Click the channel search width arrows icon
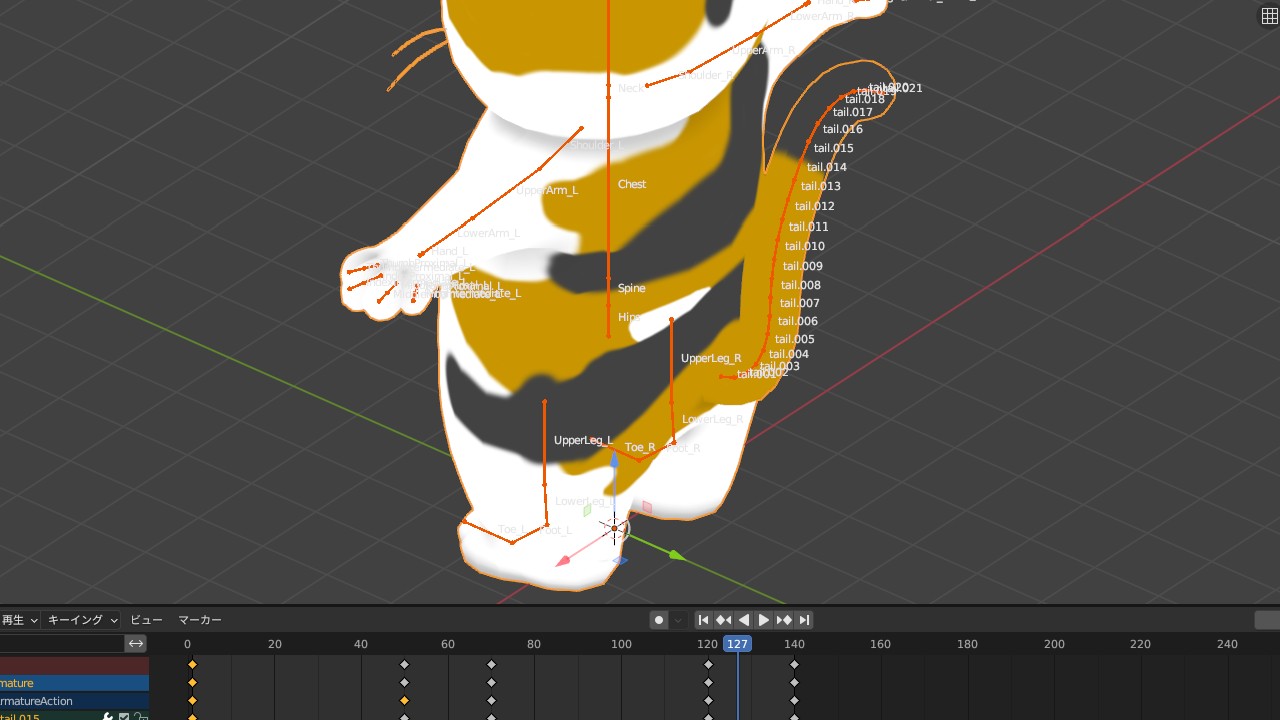The image size is (1280, 720). (x=136, y=643)
